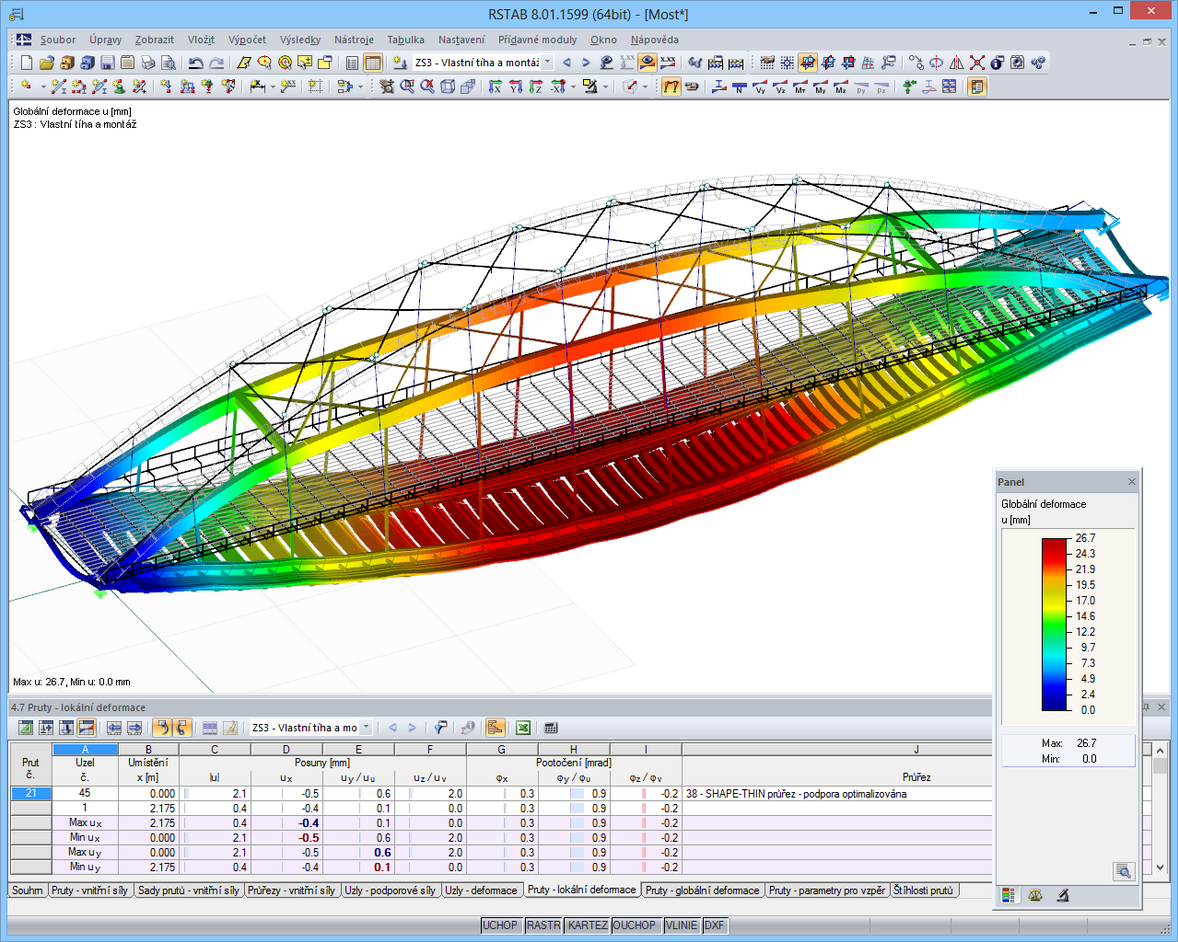Toggle colored relation scales in table
Image resolution: width=1178 pixels, height=942 pixels.
click(x=494, y=728)
